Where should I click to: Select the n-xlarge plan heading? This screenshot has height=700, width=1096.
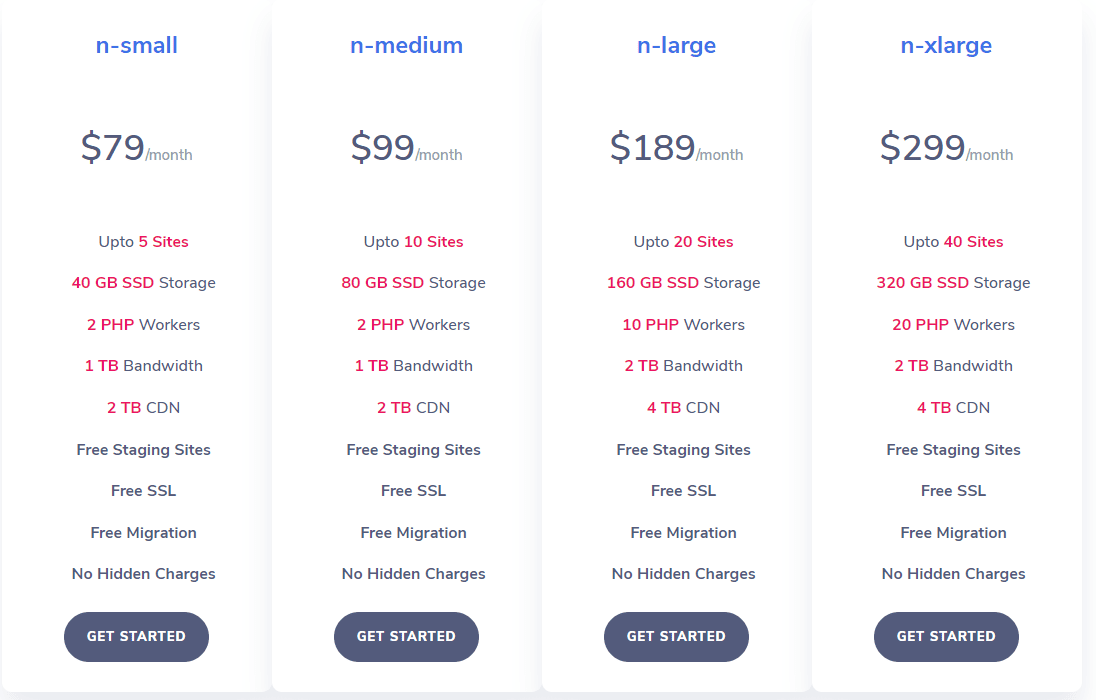946,45
